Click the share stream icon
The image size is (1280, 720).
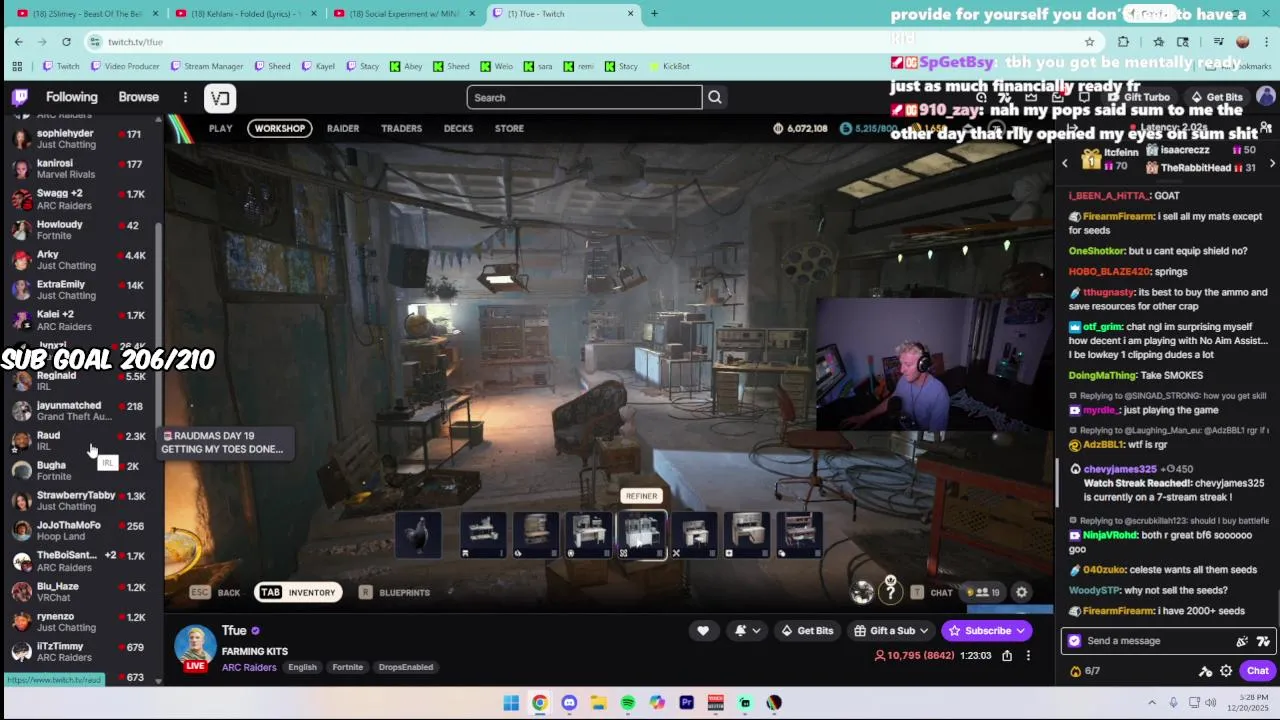1007,655
